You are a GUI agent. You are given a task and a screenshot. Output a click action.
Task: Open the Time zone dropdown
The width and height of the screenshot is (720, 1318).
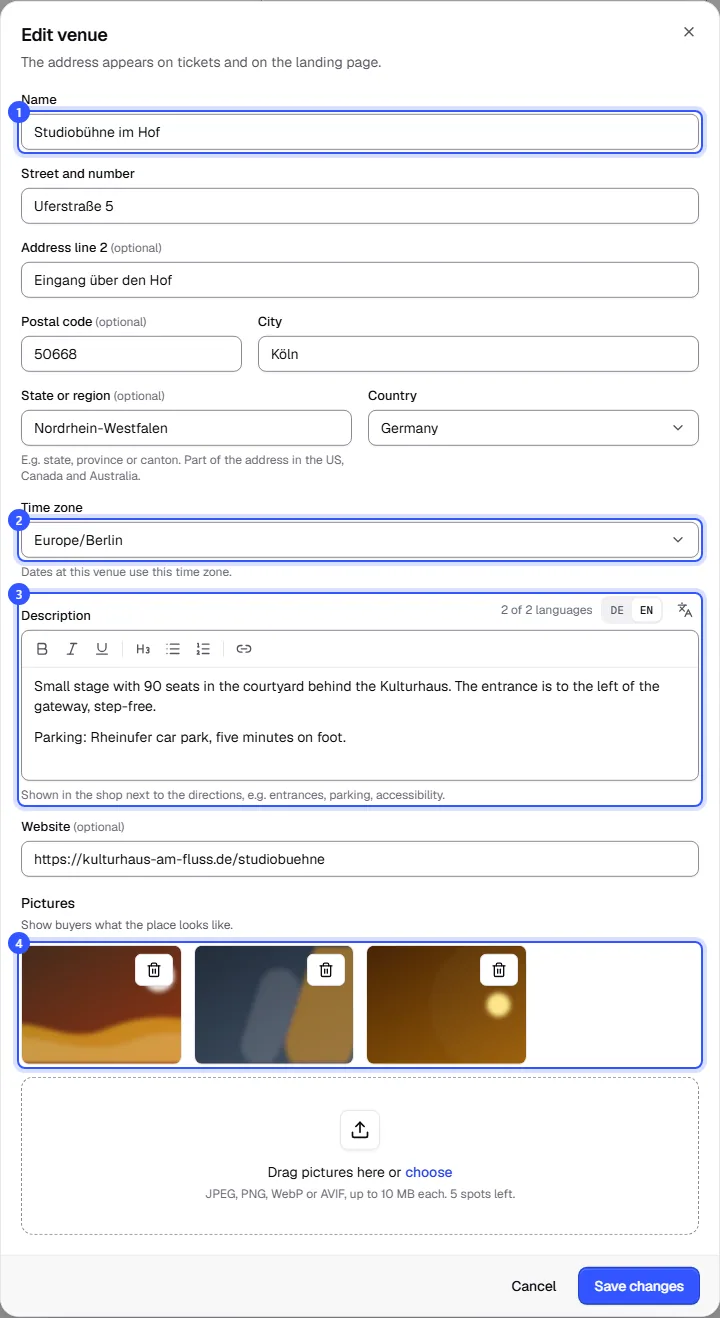(x=360, y=540)
